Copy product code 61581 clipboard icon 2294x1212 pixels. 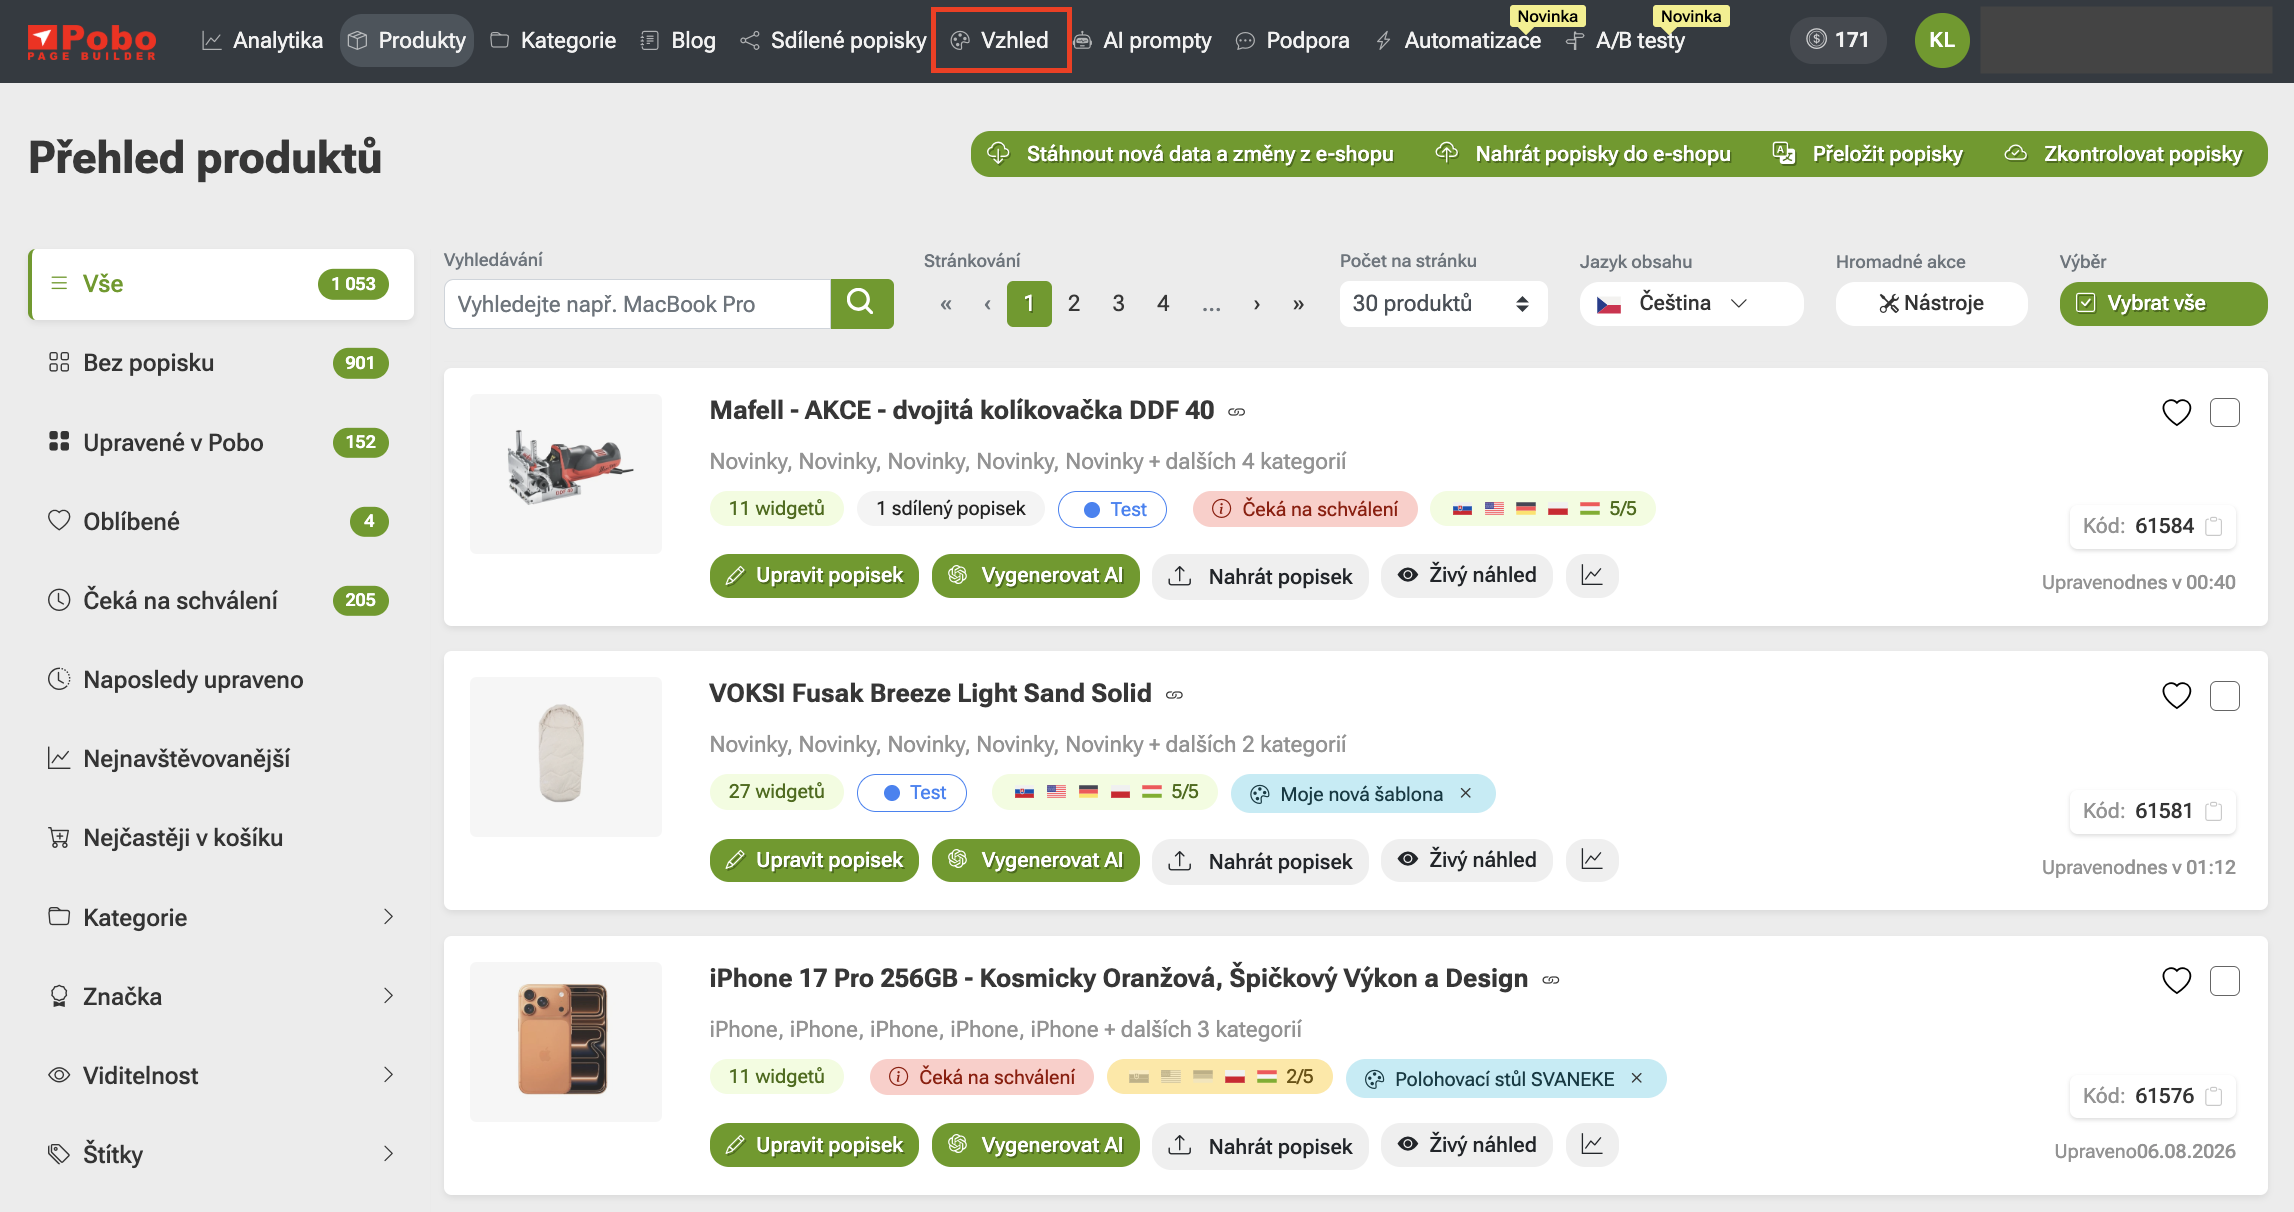2214,811
